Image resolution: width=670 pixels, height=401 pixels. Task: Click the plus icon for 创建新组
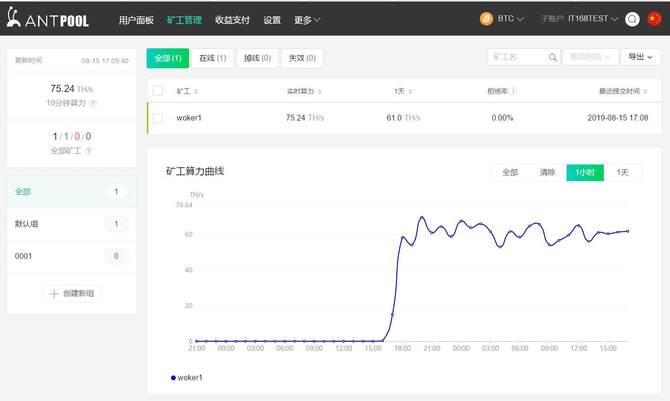tap(54, 294)
